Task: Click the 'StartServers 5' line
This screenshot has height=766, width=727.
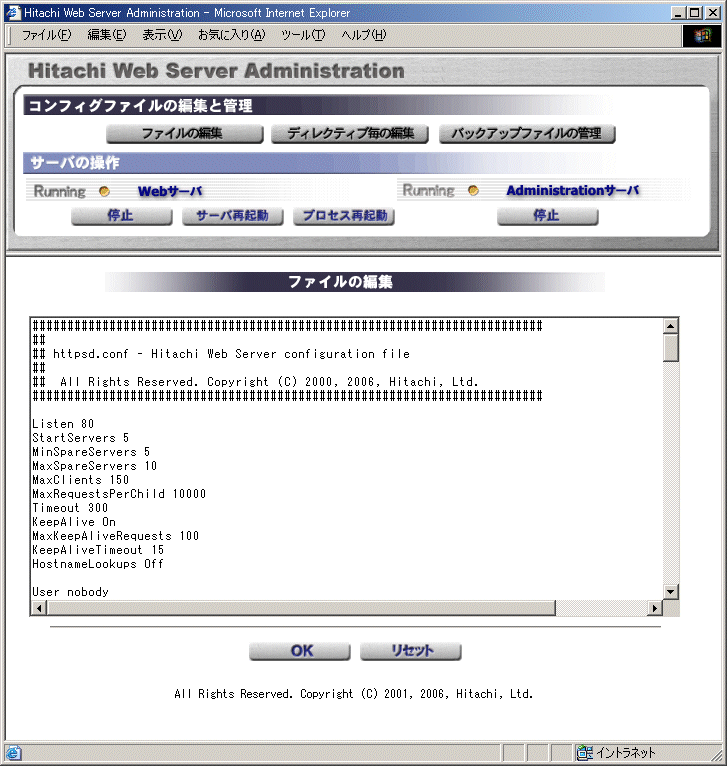Action: (81, 438)
